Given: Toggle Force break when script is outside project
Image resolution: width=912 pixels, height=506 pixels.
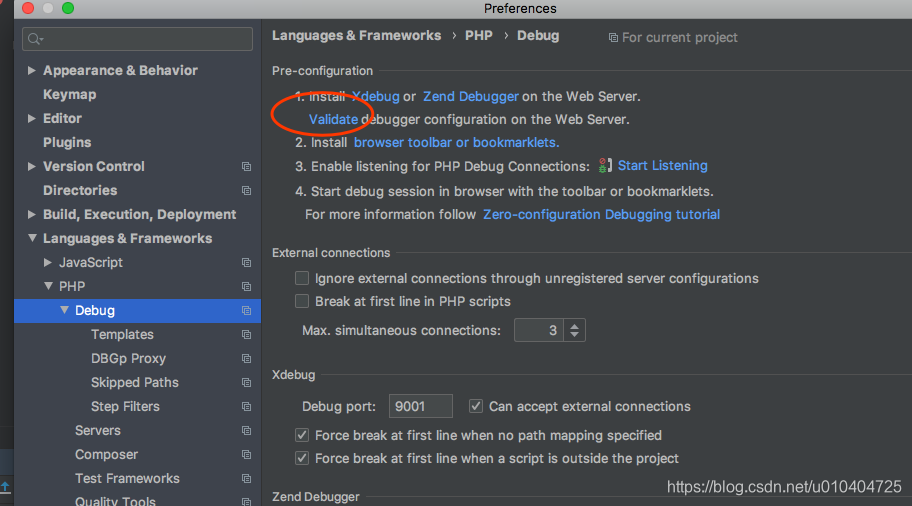Looking at the screenshot, I should (x=302, y=458).
